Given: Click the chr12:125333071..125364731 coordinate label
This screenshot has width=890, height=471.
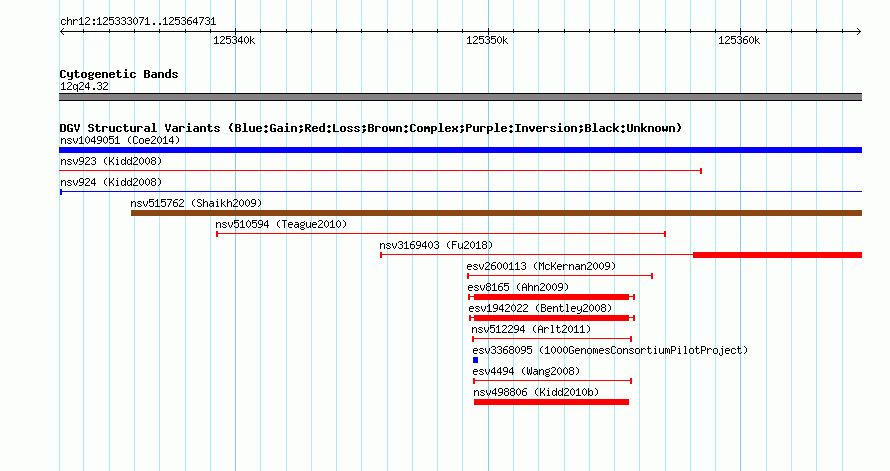Looking at the screenshot, I should (x=138, y=22).
